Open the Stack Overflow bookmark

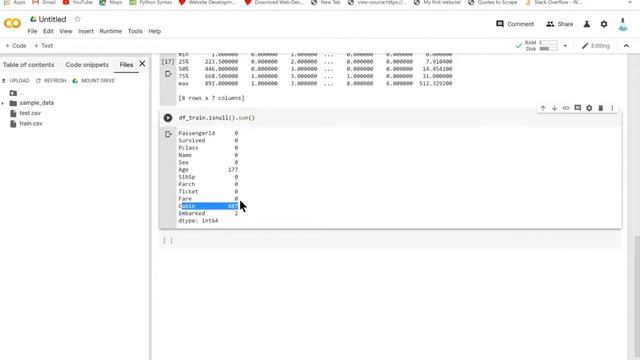(554, 2)
